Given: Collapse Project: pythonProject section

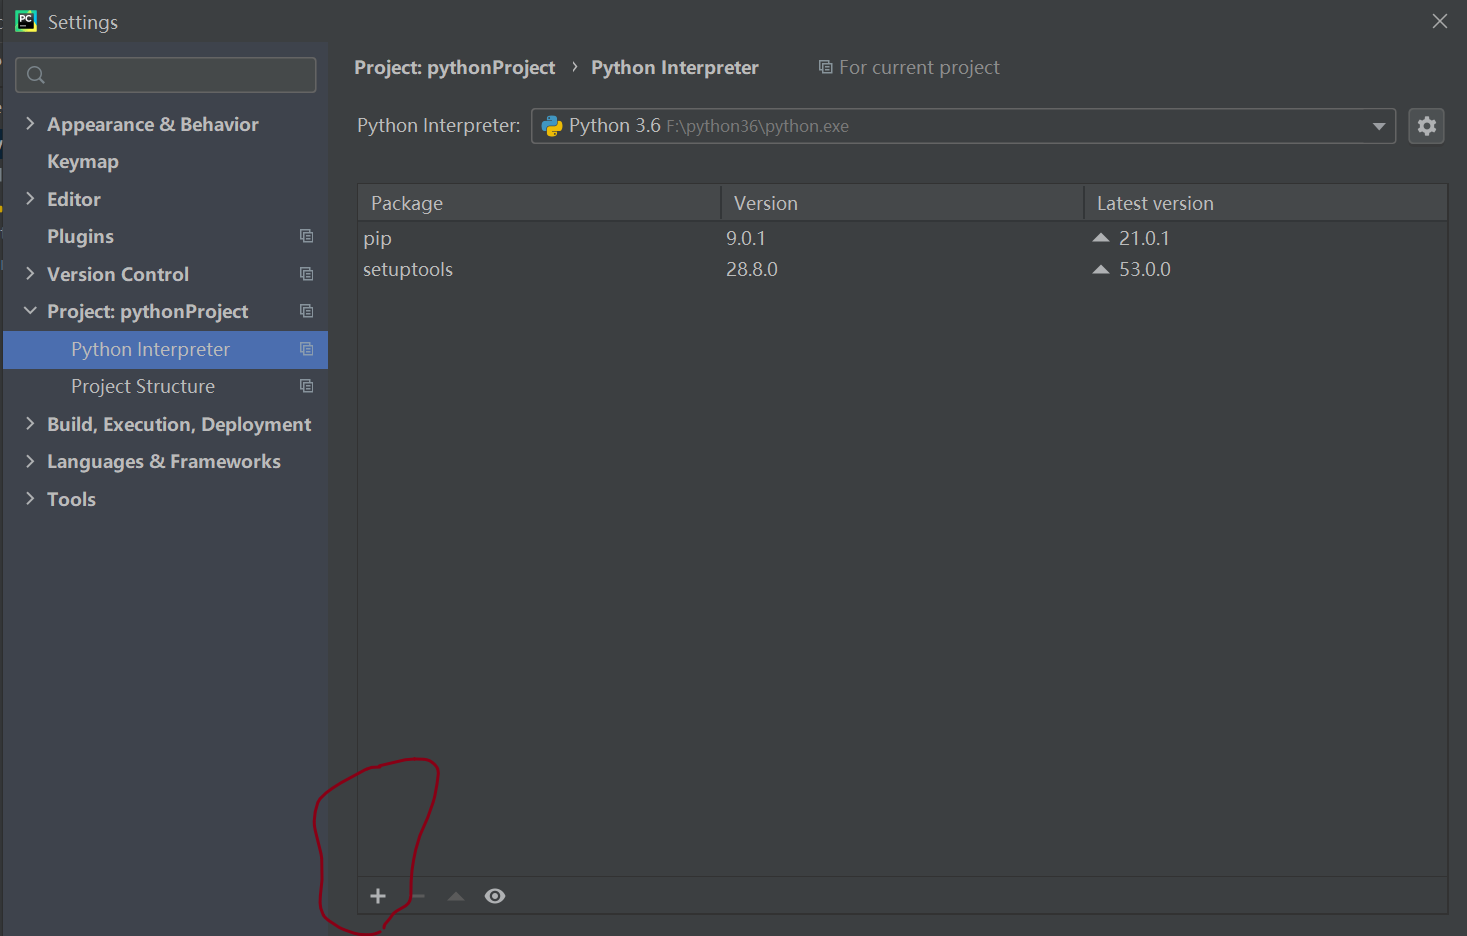Looking at the screenshot, I should [x=30, y=311].
